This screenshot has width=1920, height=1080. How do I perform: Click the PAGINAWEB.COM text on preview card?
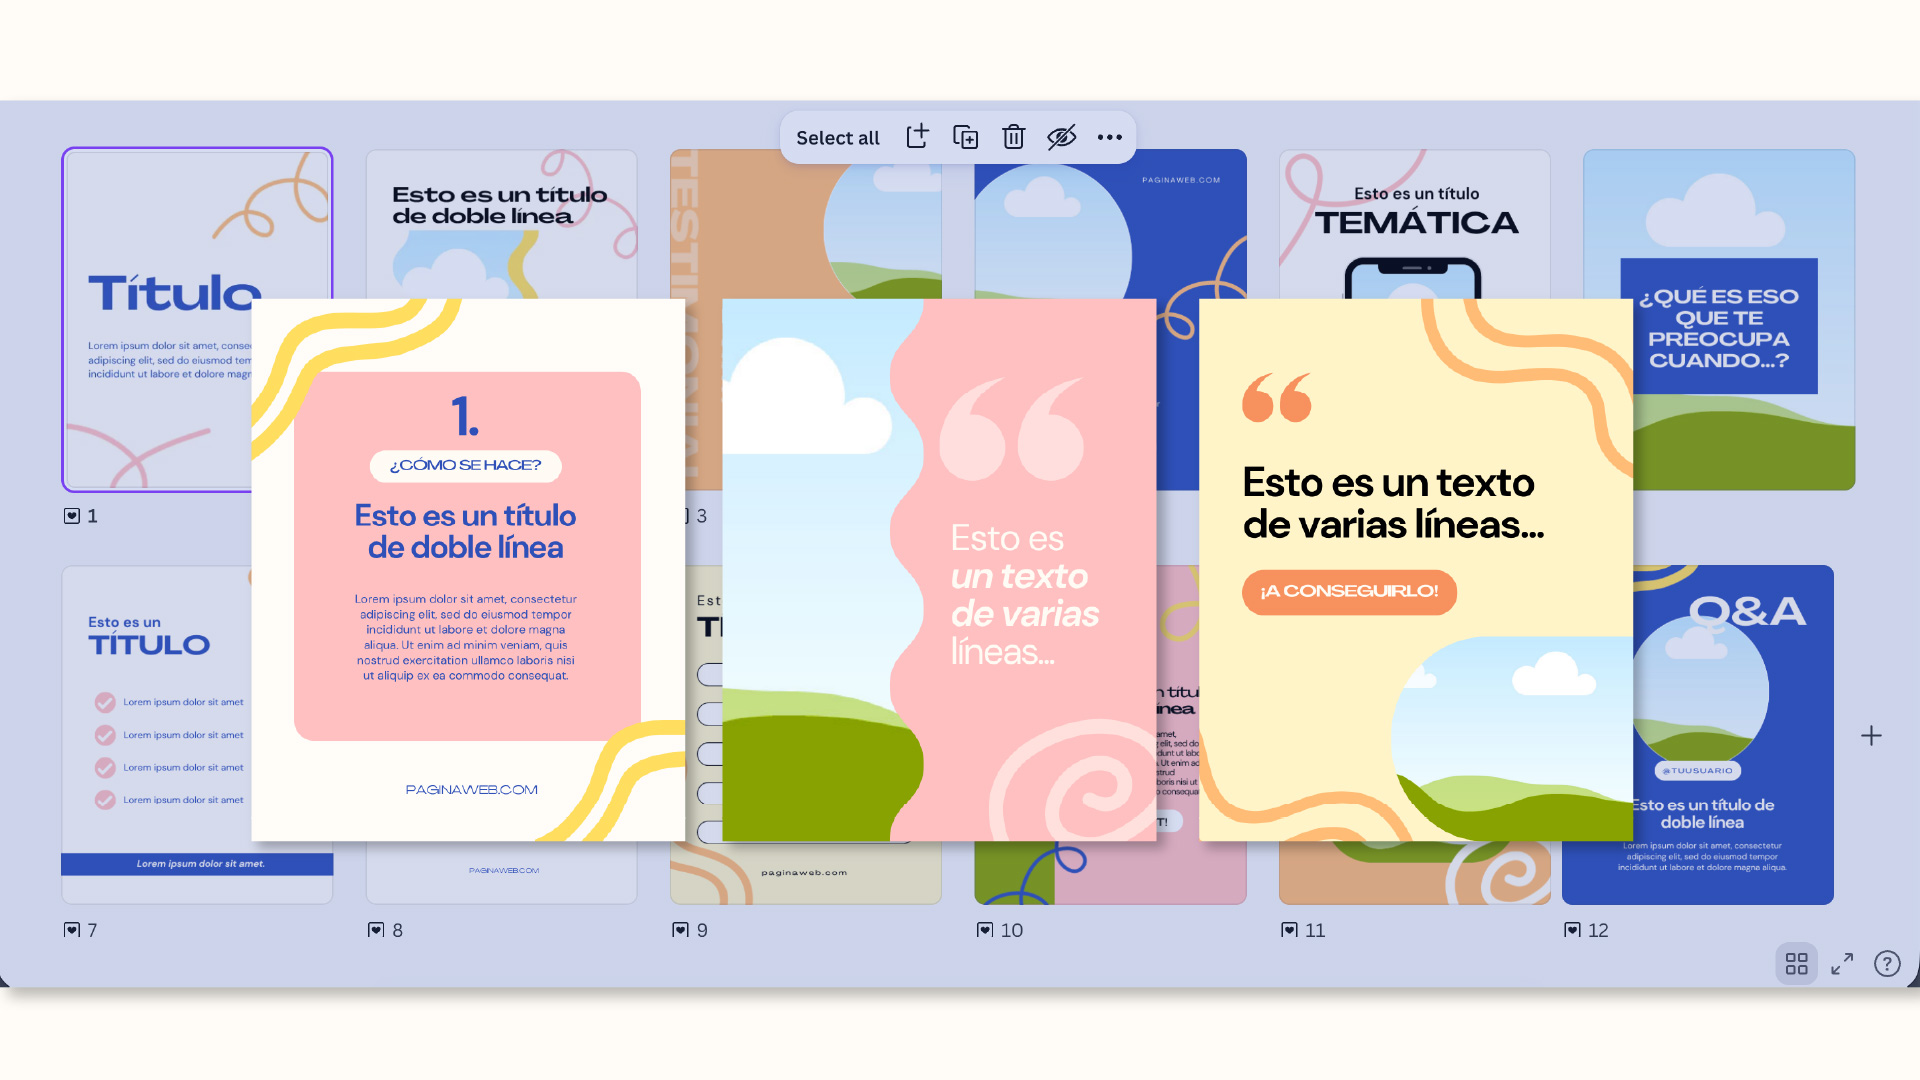click(x=471, y=790)
